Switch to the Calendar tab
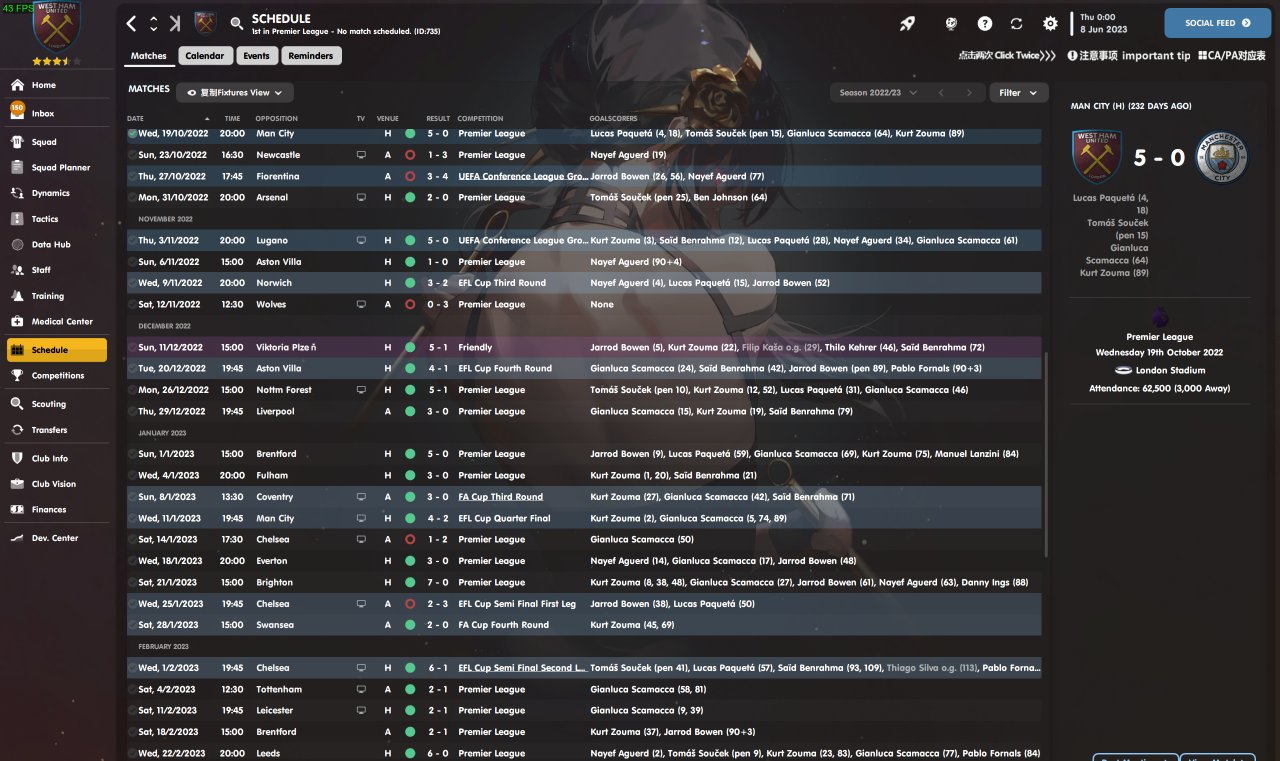Image resolution: width=1280 pixels, height=761 pixels. [x=205, y=56]
